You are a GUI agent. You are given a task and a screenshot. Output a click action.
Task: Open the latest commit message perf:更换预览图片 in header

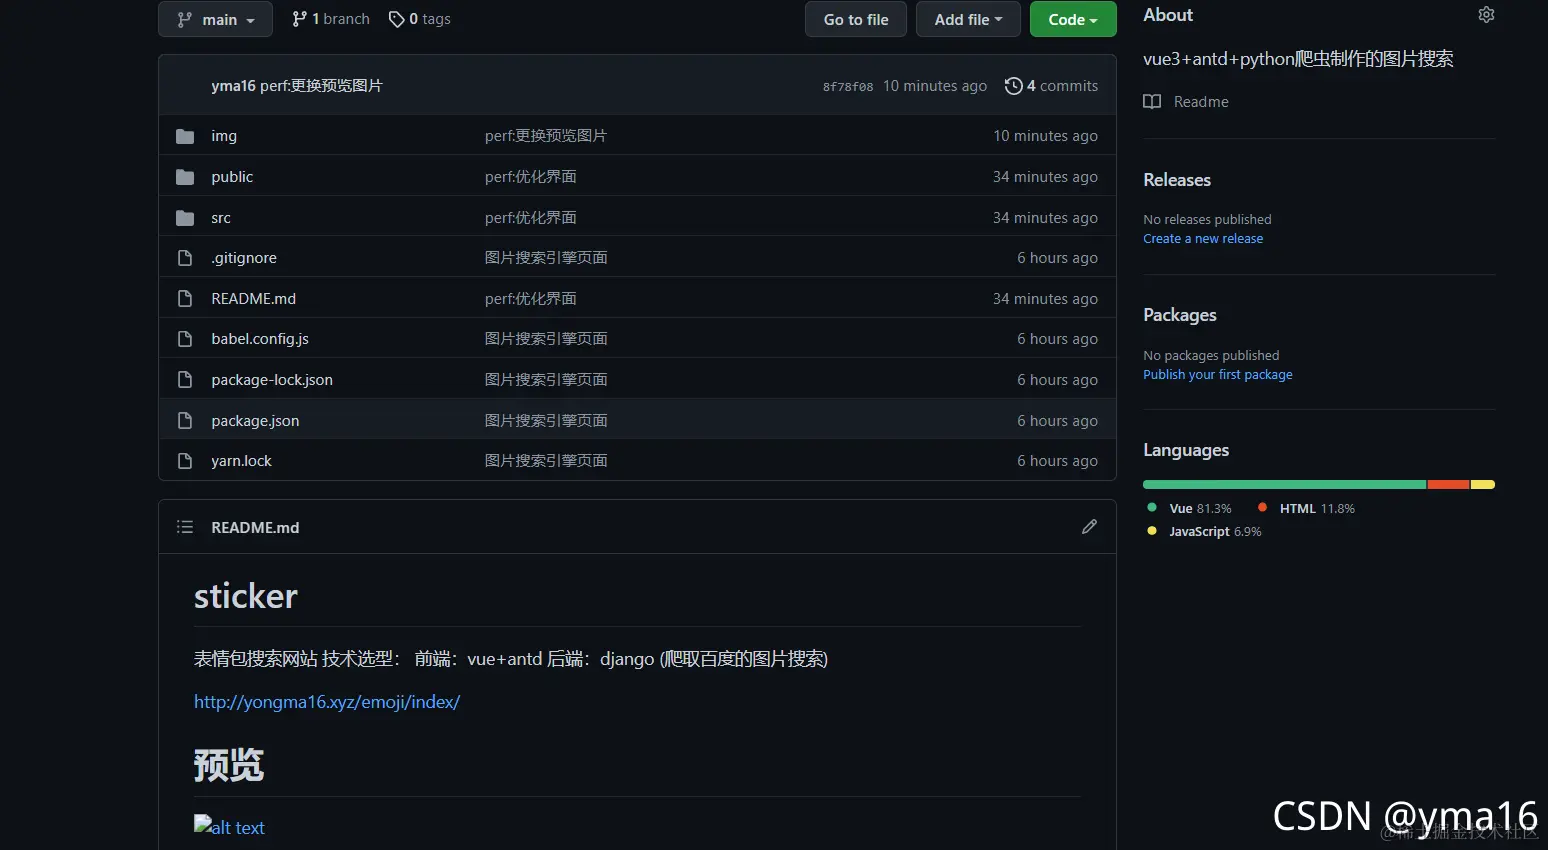(x=321, y=86)
